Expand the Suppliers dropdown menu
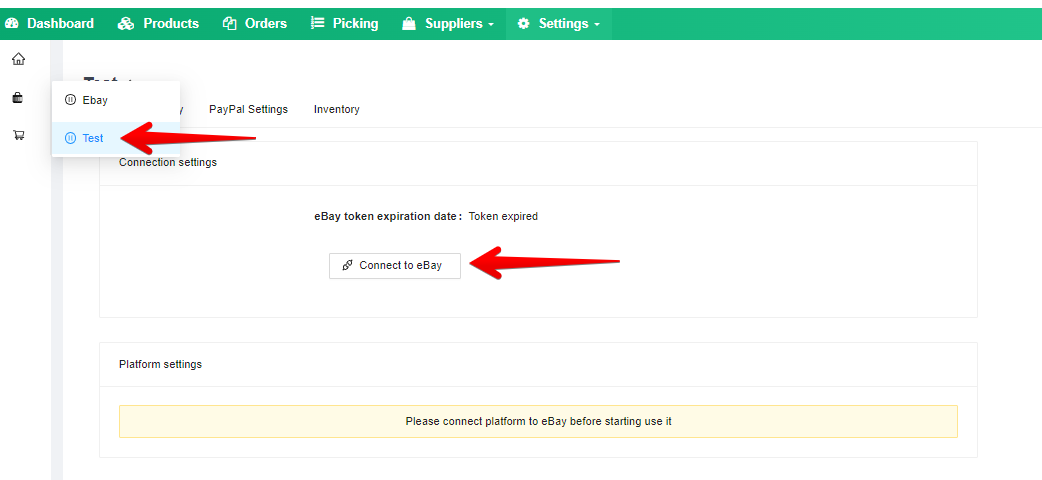This screenshot has width=1042, height=480. 448,23
